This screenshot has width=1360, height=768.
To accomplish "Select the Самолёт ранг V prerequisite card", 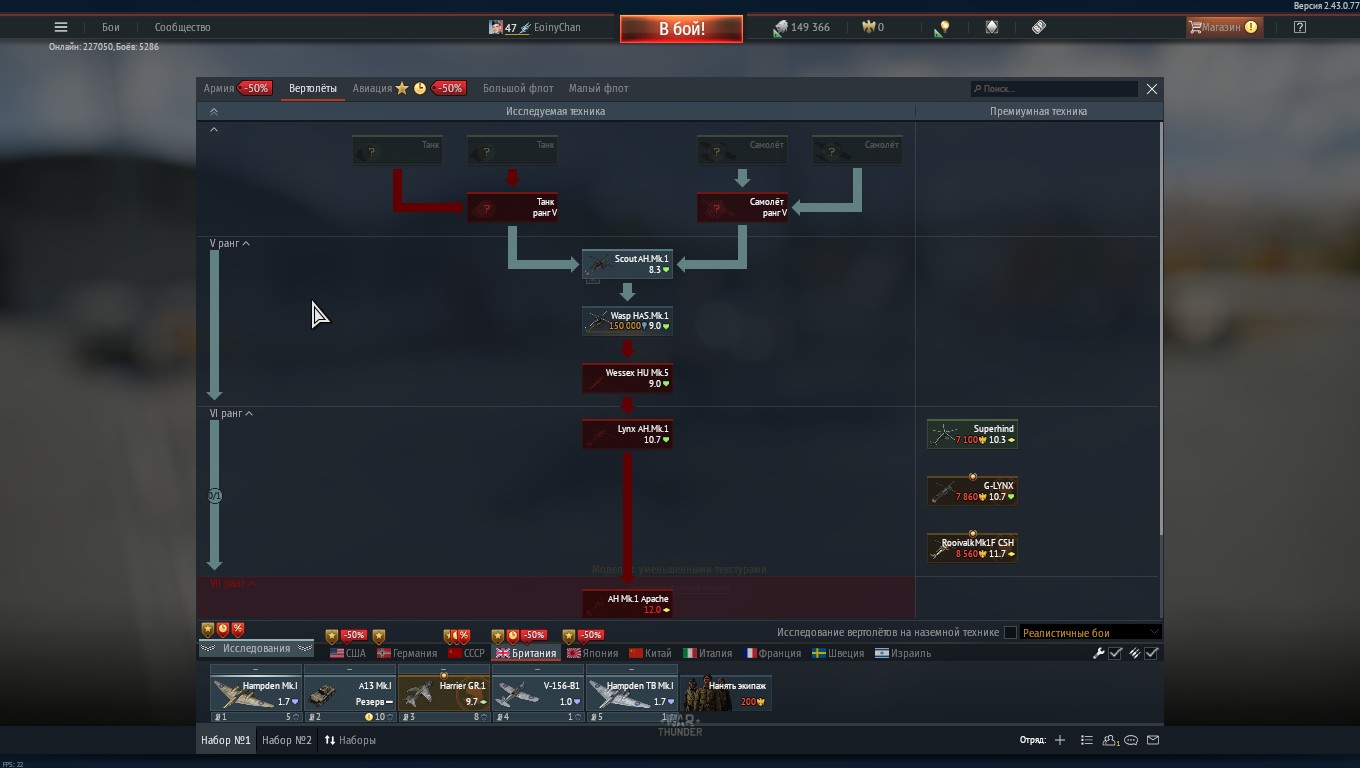I will click(742, 208).
